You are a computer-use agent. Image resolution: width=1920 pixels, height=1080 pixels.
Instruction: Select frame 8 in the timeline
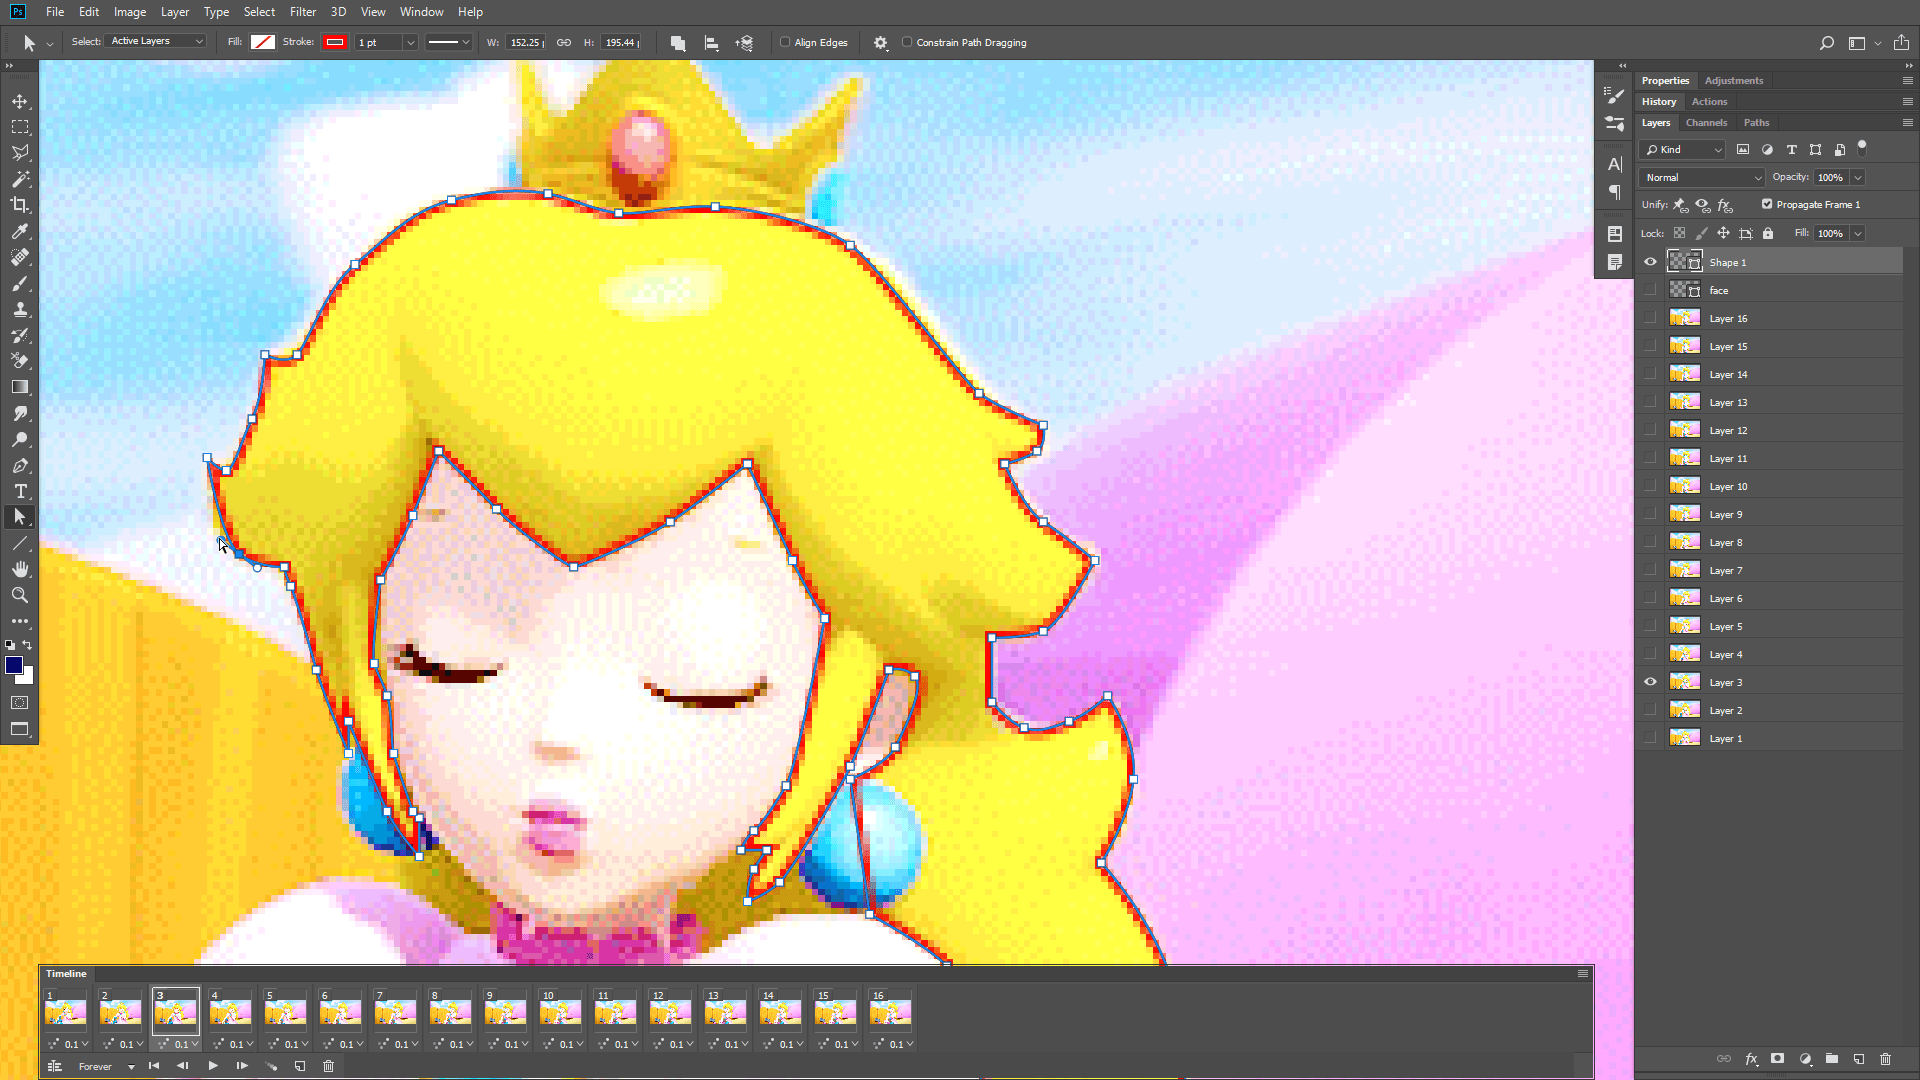450,1012
